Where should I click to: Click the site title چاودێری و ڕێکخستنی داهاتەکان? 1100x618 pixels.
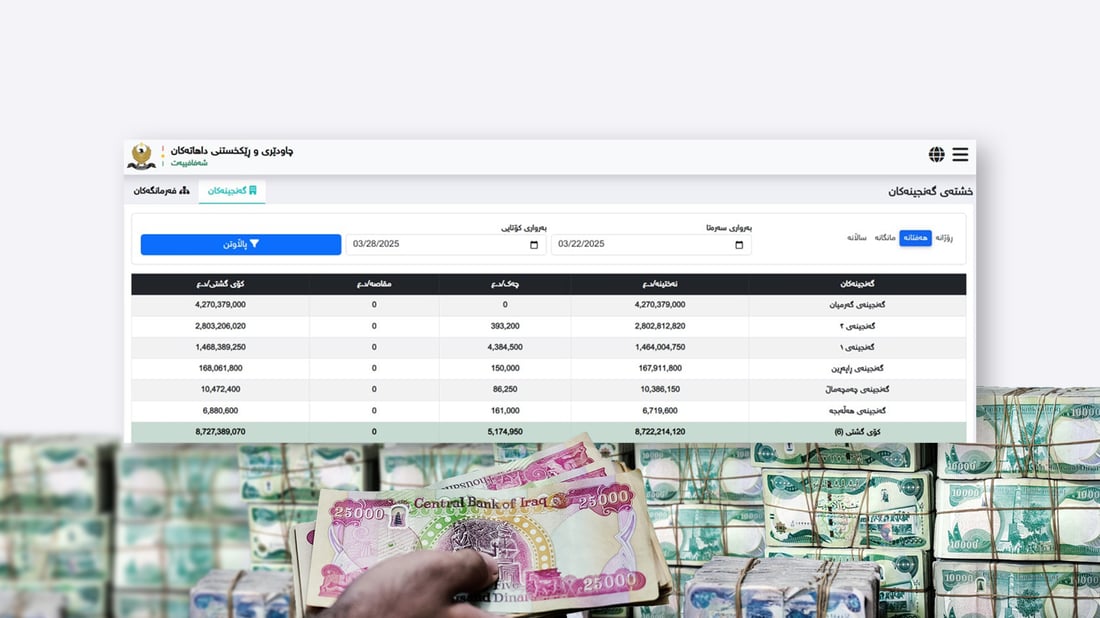(x=232, y=151)
